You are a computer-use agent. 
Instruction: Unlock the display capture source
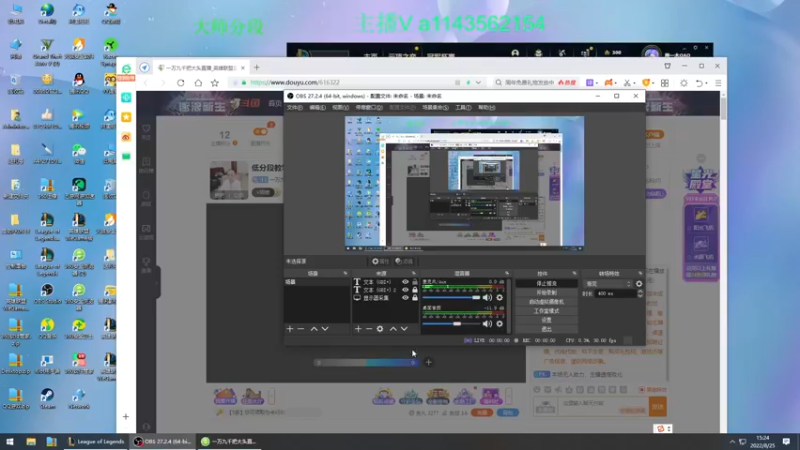(x=415, y=298)
